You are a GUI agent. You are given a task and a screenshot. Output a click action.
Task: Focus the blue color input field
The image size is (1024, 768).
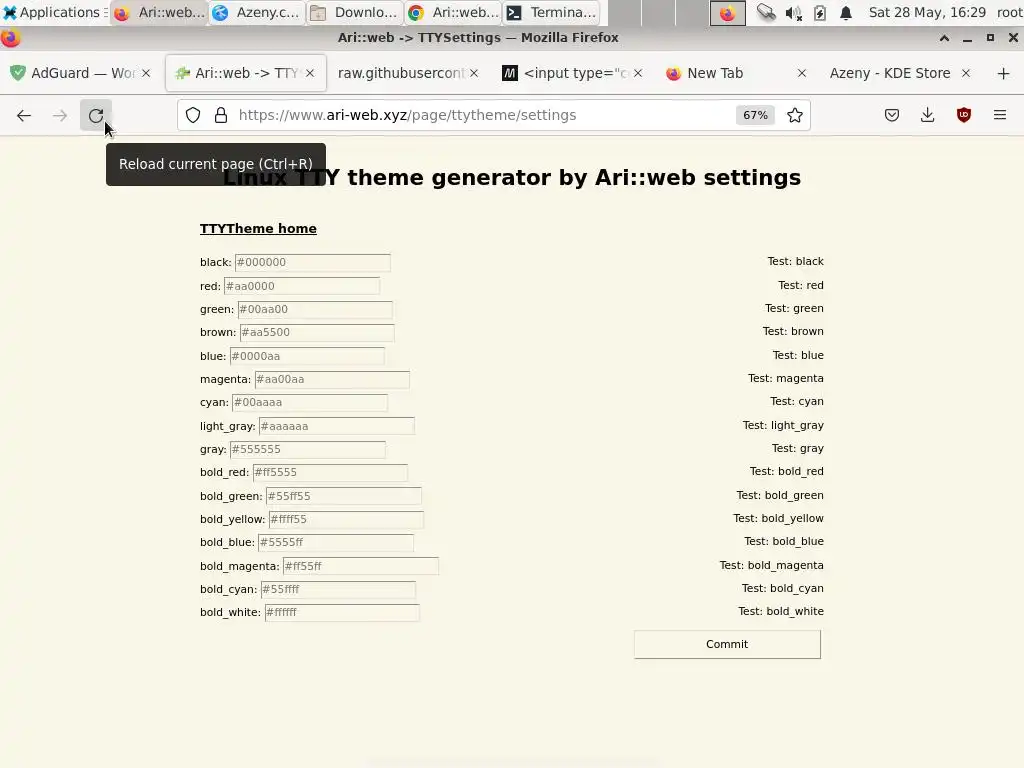[307, 356]
